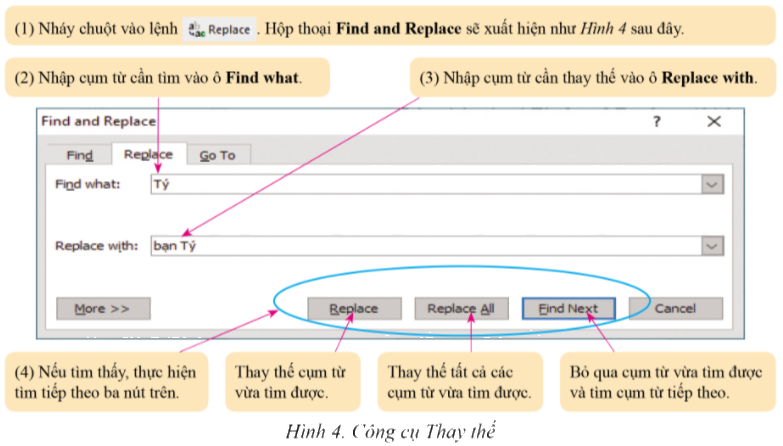
Task: Expand the Find what dropdown arrow
Action: click(x=712, y=184)
